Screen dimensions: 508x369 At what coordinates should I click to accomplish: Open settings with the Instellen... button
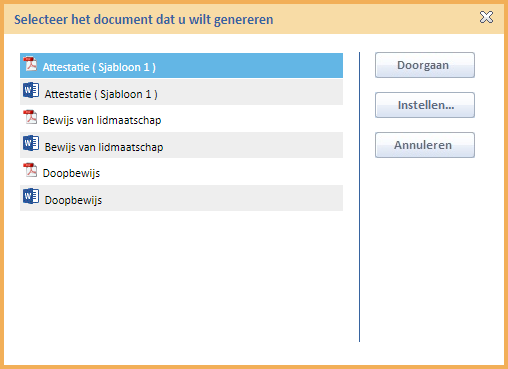tap(425, 105)
